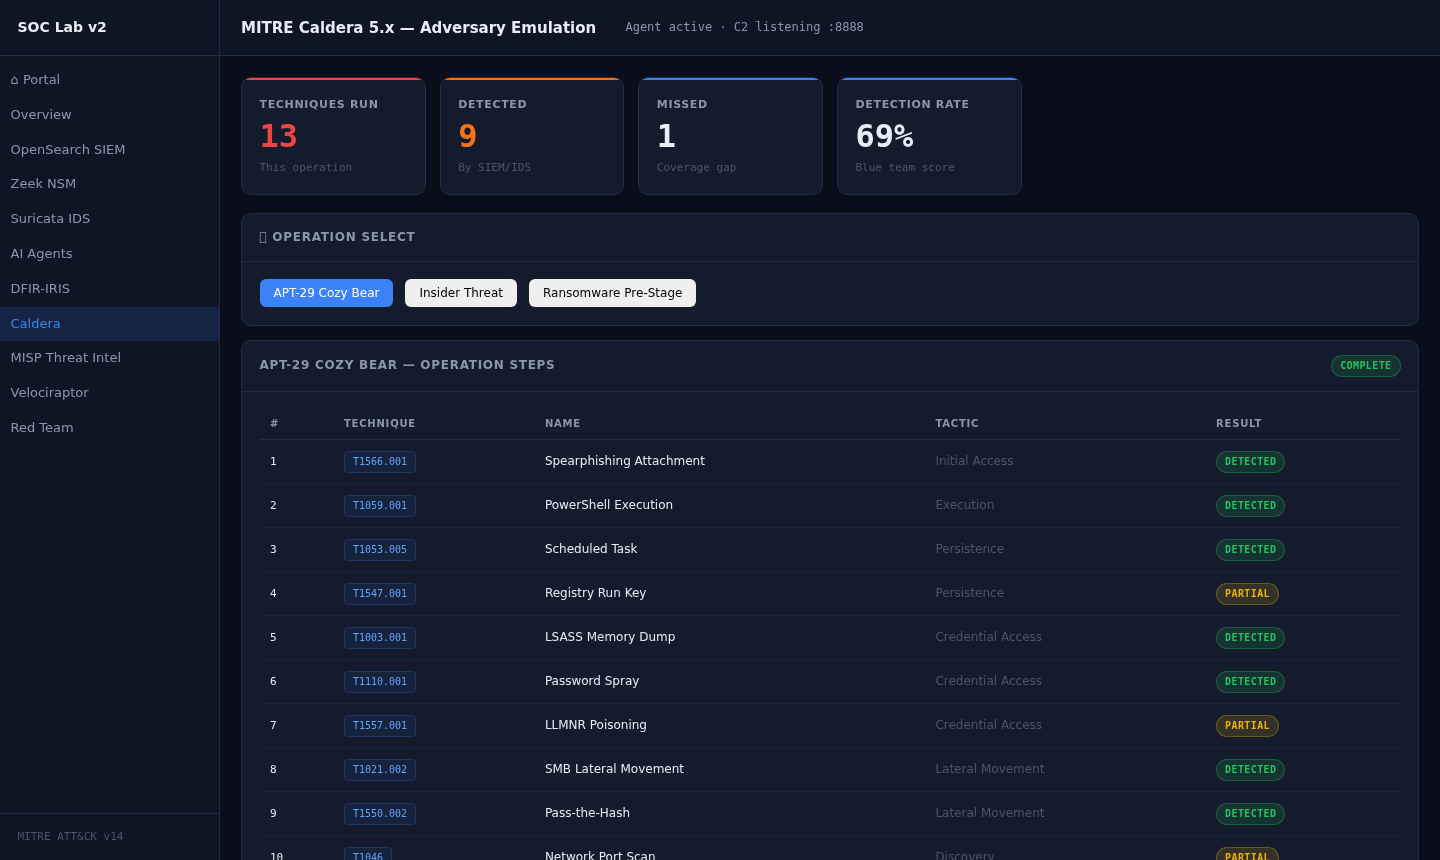Click the Missed coverage gap card

[730, 136]
